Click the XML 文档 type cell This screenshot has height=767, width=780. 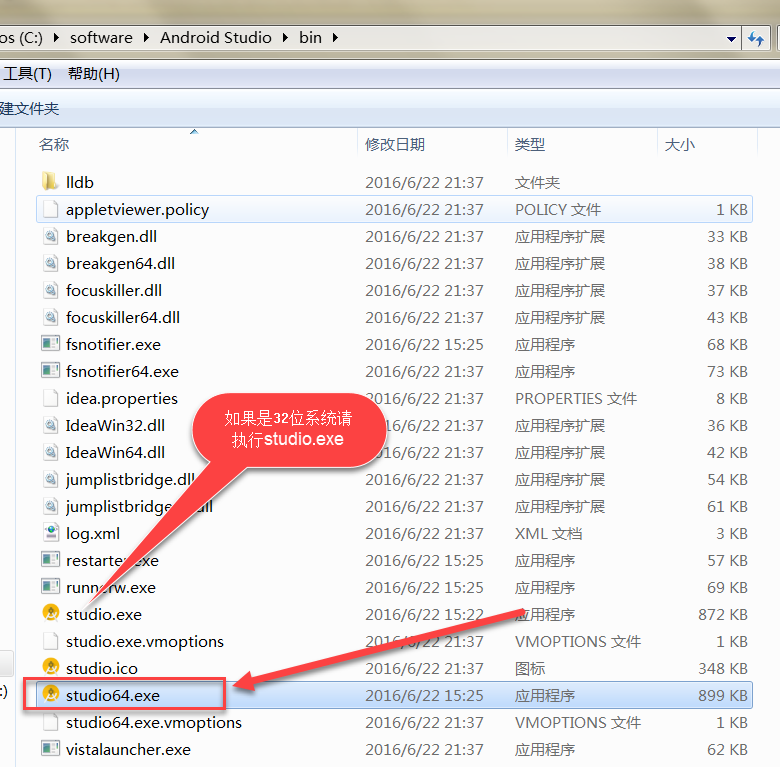click(548, 534)
